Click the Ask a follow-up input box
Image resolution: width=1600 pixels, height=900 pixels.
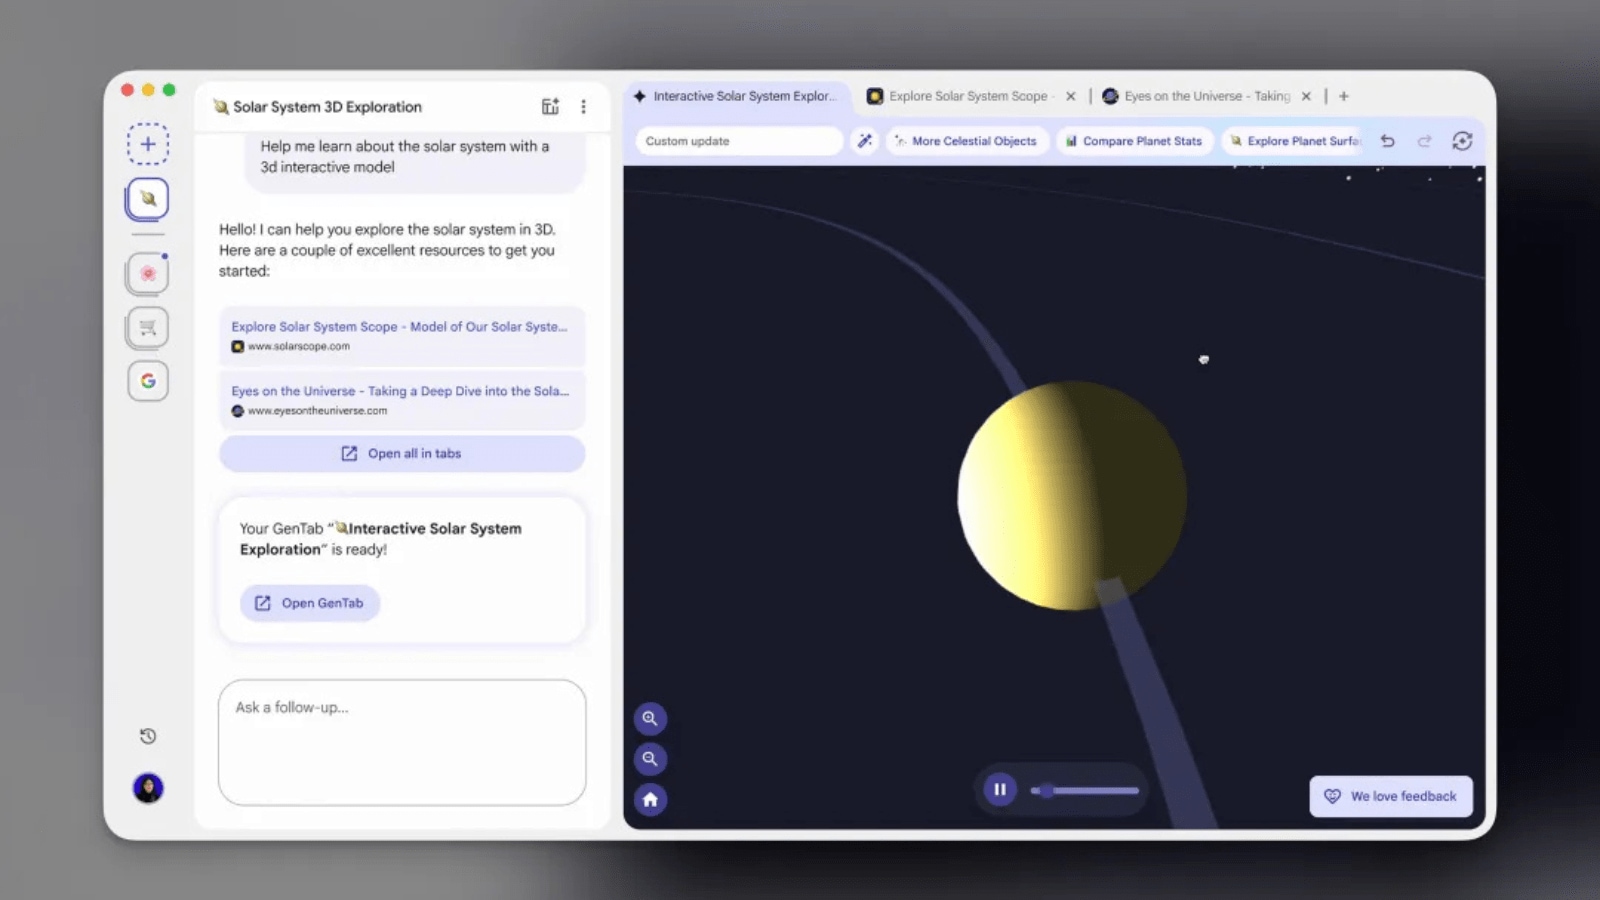(x=402, y=742)
